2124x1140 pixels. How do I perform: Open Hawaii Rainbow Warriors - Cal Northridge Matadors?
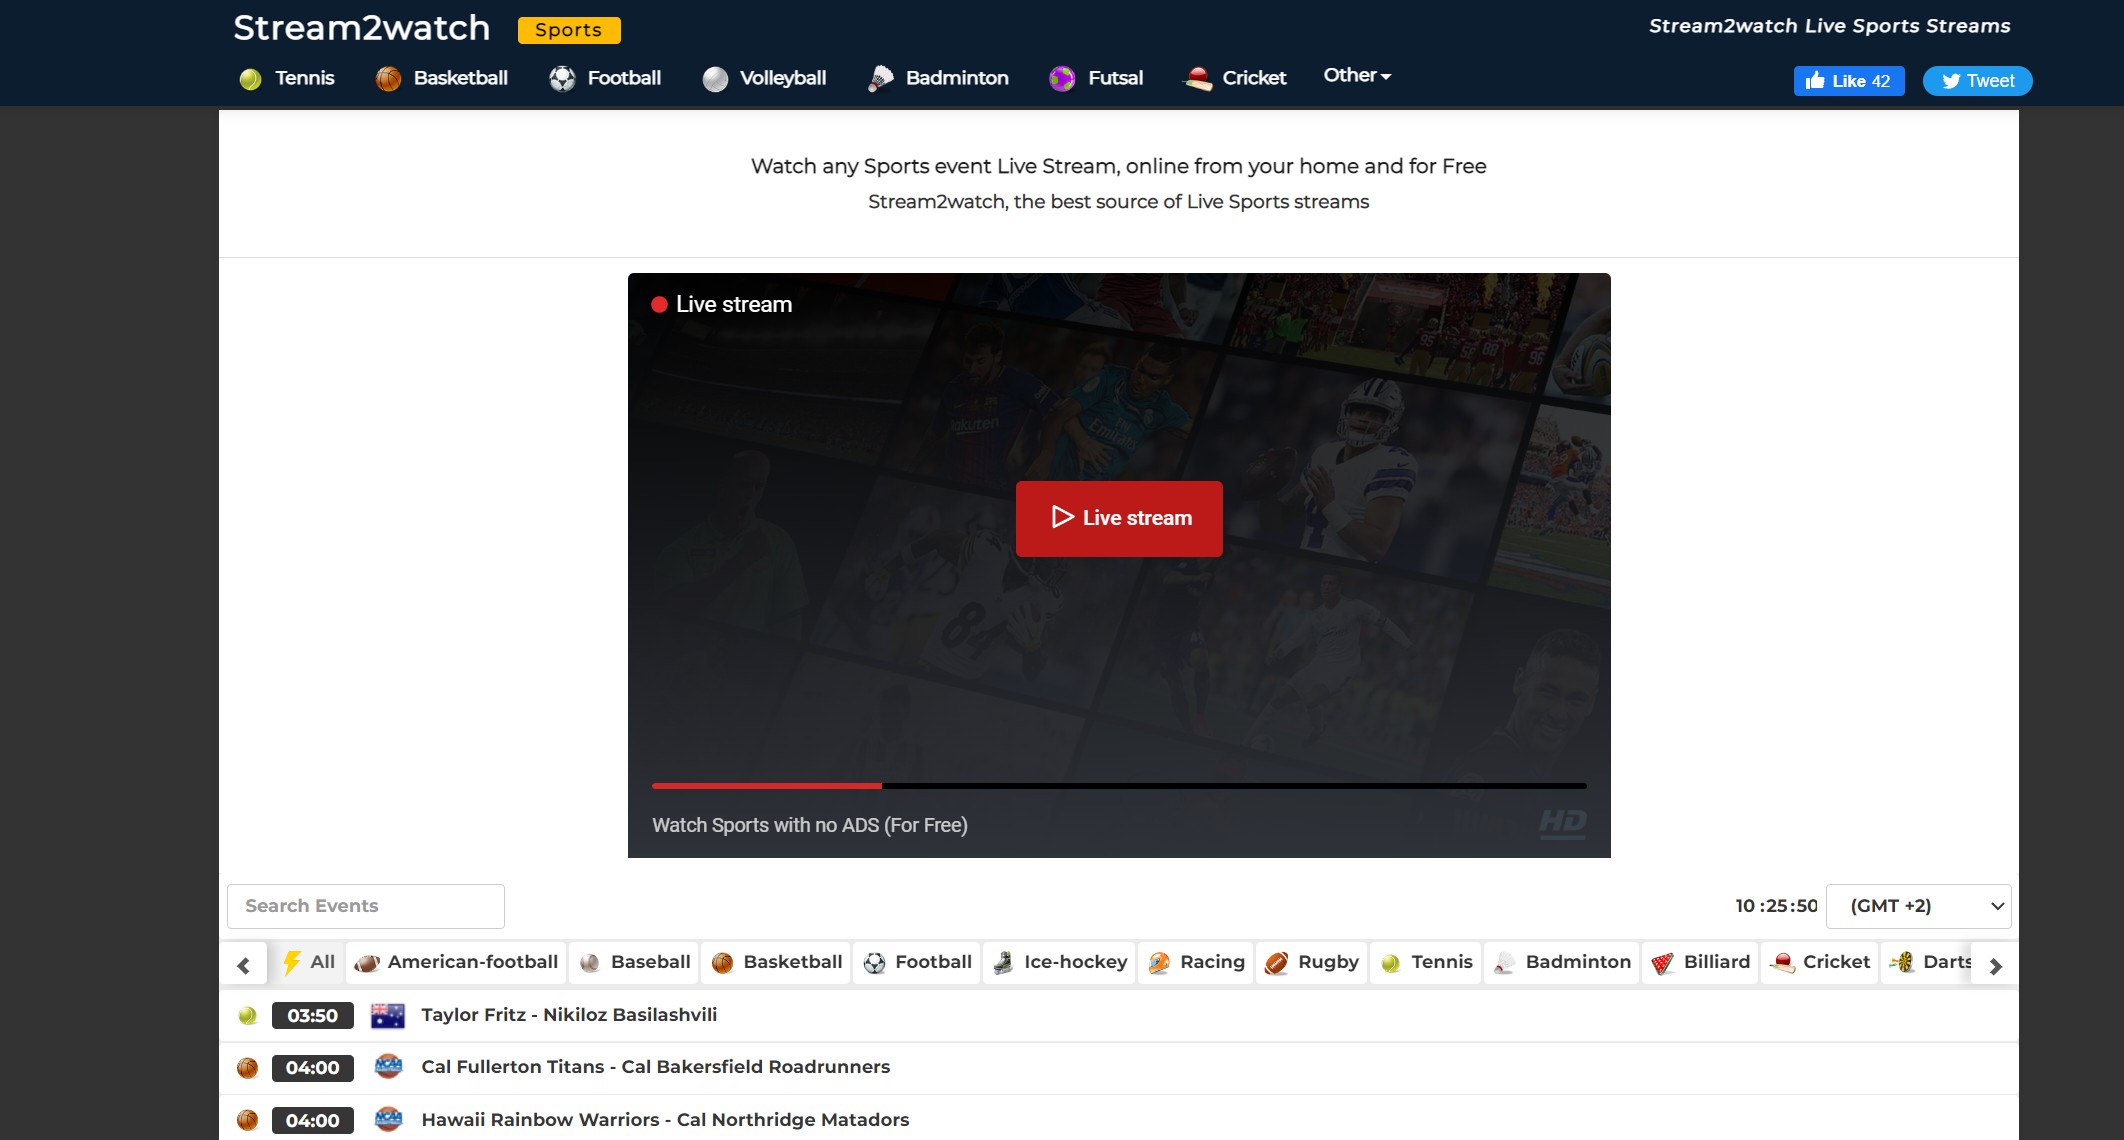665,1120
